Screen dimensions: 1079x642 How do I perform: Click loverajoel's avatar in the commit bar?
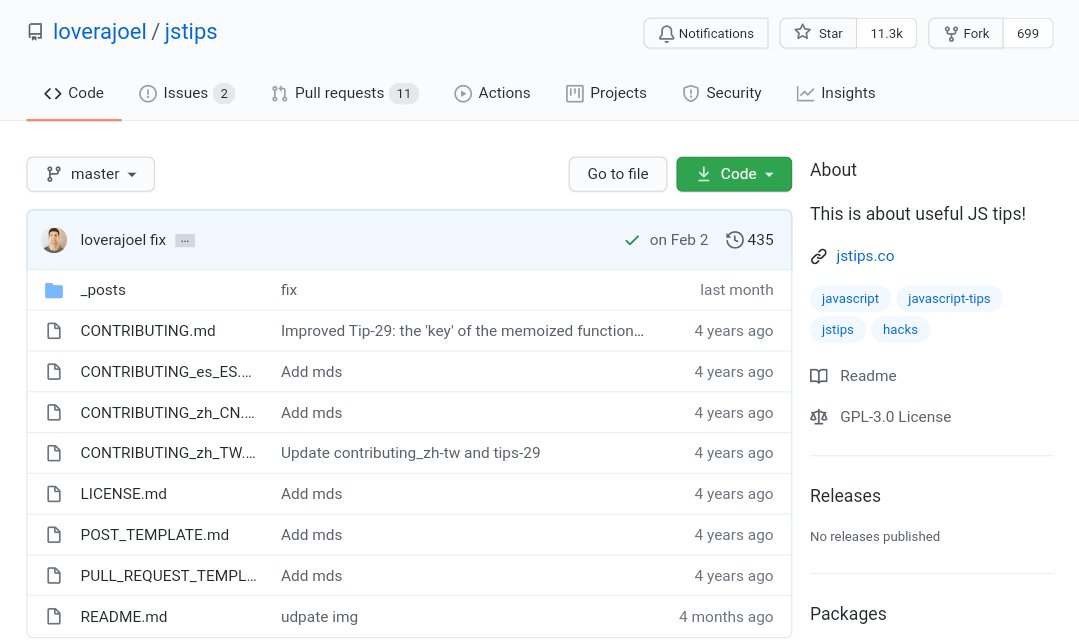[x=54, y=239]
